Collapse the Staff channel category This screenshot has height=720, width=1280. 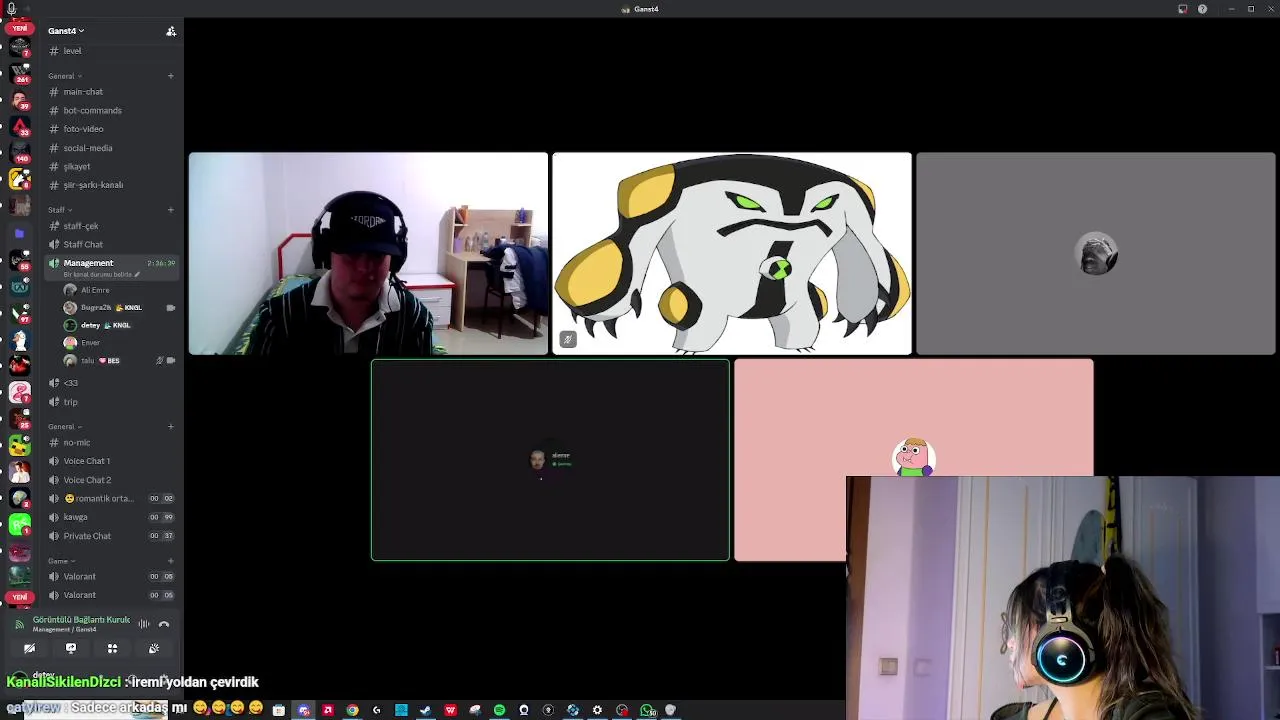point(59,210)
